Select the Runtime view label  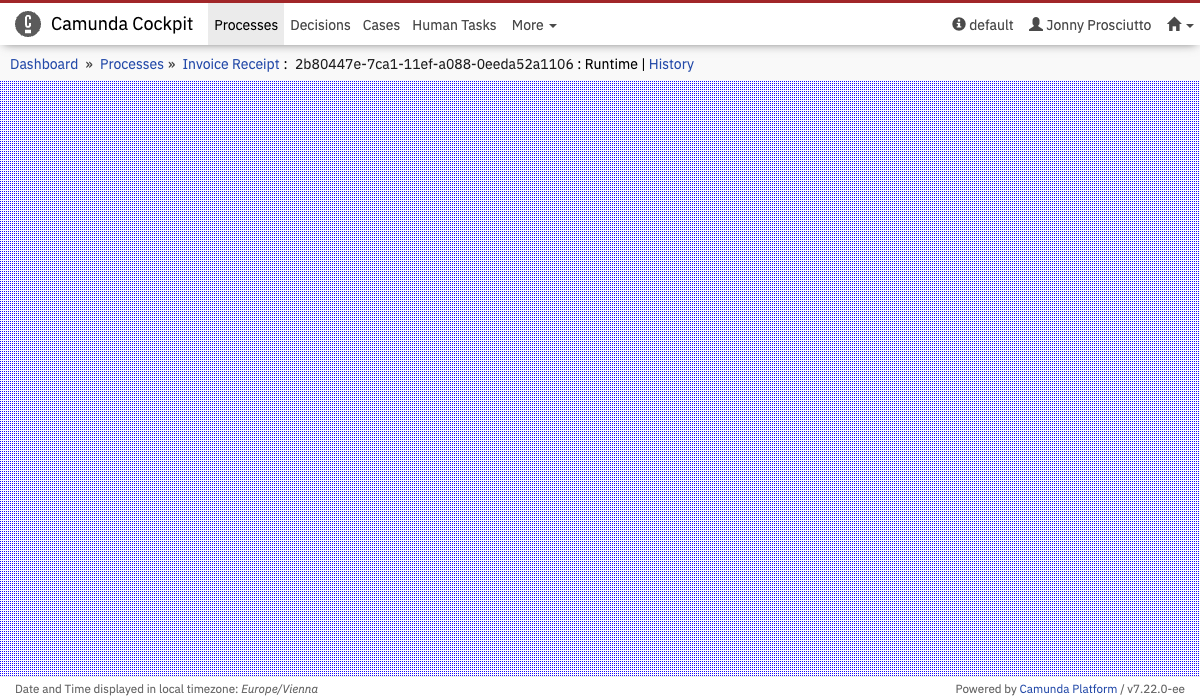point(611,64)
